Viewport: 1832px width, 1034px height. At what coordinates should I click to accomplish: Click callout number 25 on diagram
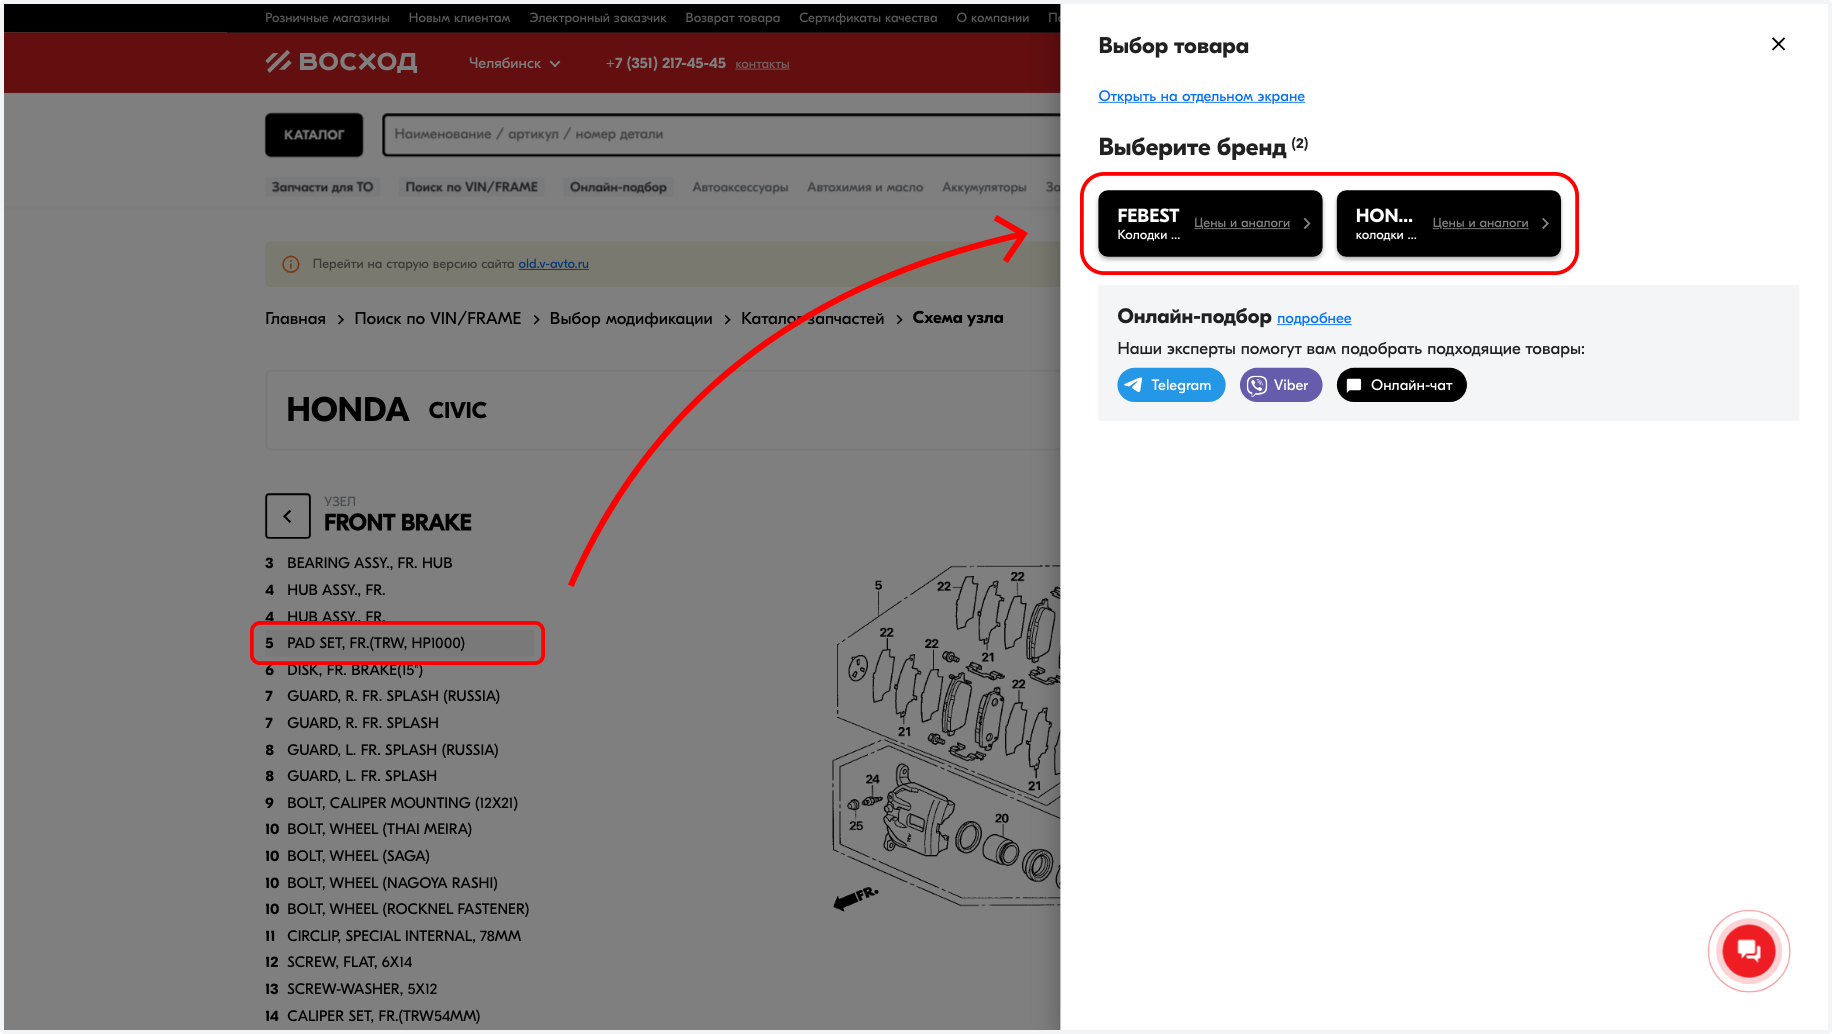pos(856,826)
